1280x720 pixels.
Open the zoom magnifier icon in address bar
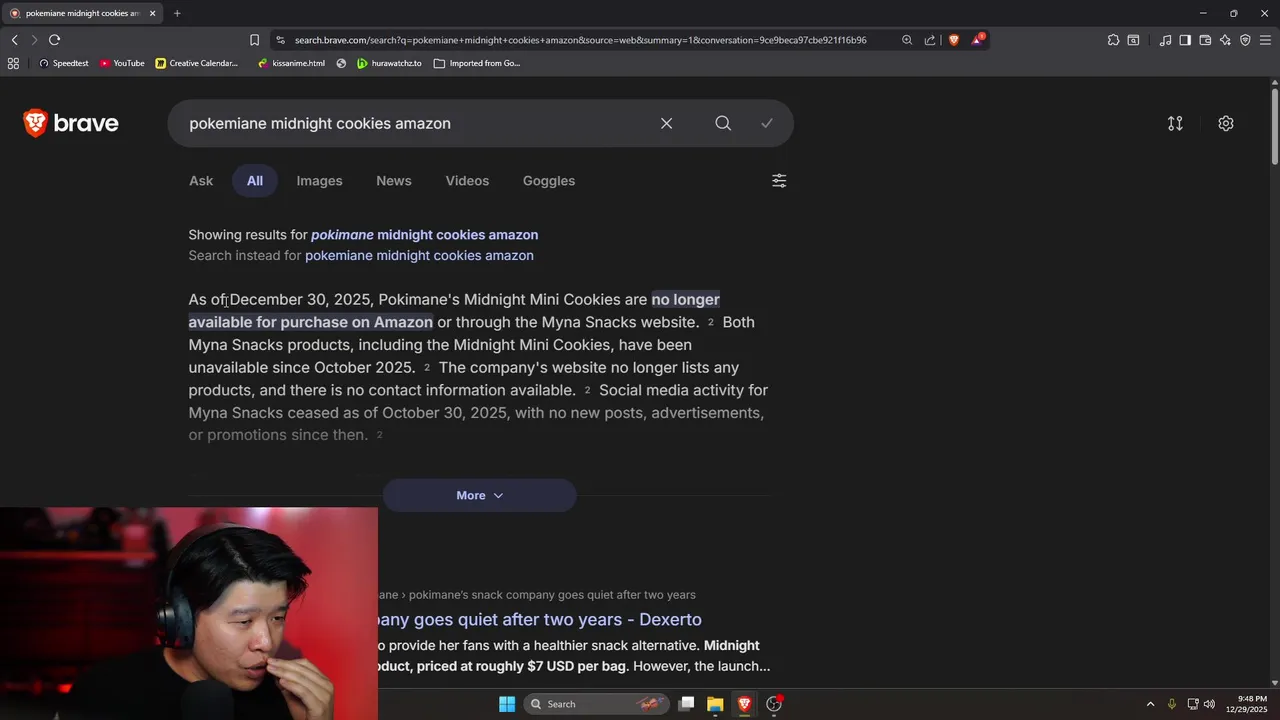[x=907, y=40]
